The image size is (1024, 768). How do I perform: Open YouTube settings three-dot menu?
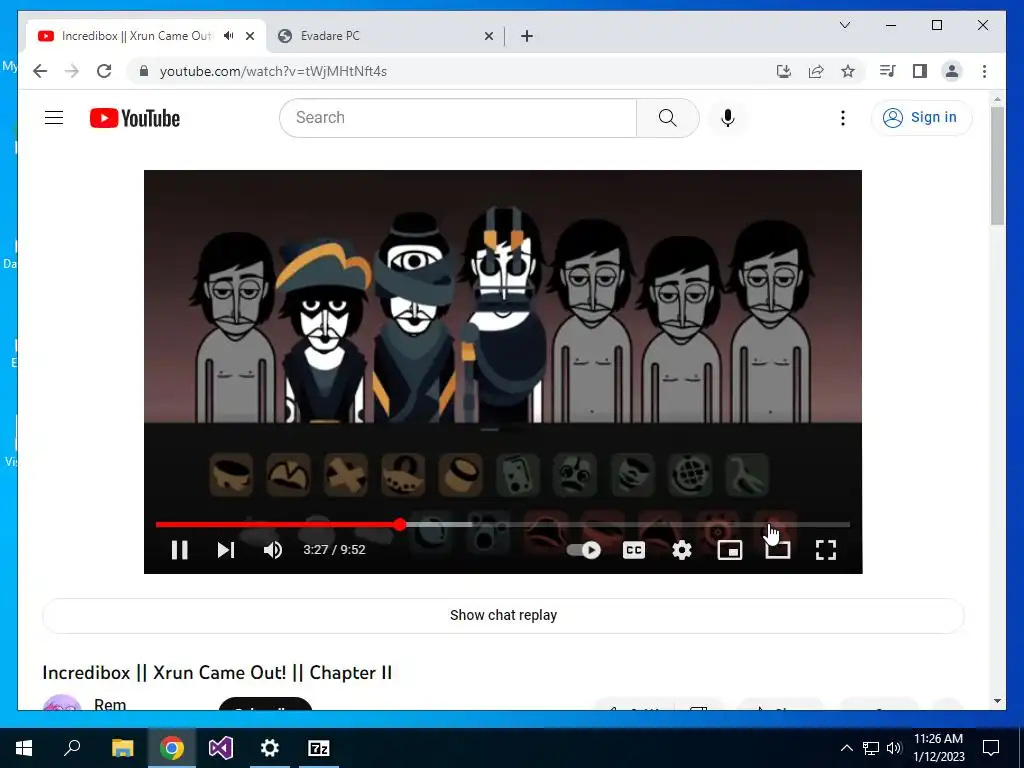pyautogui.click(x=843, y=118)
